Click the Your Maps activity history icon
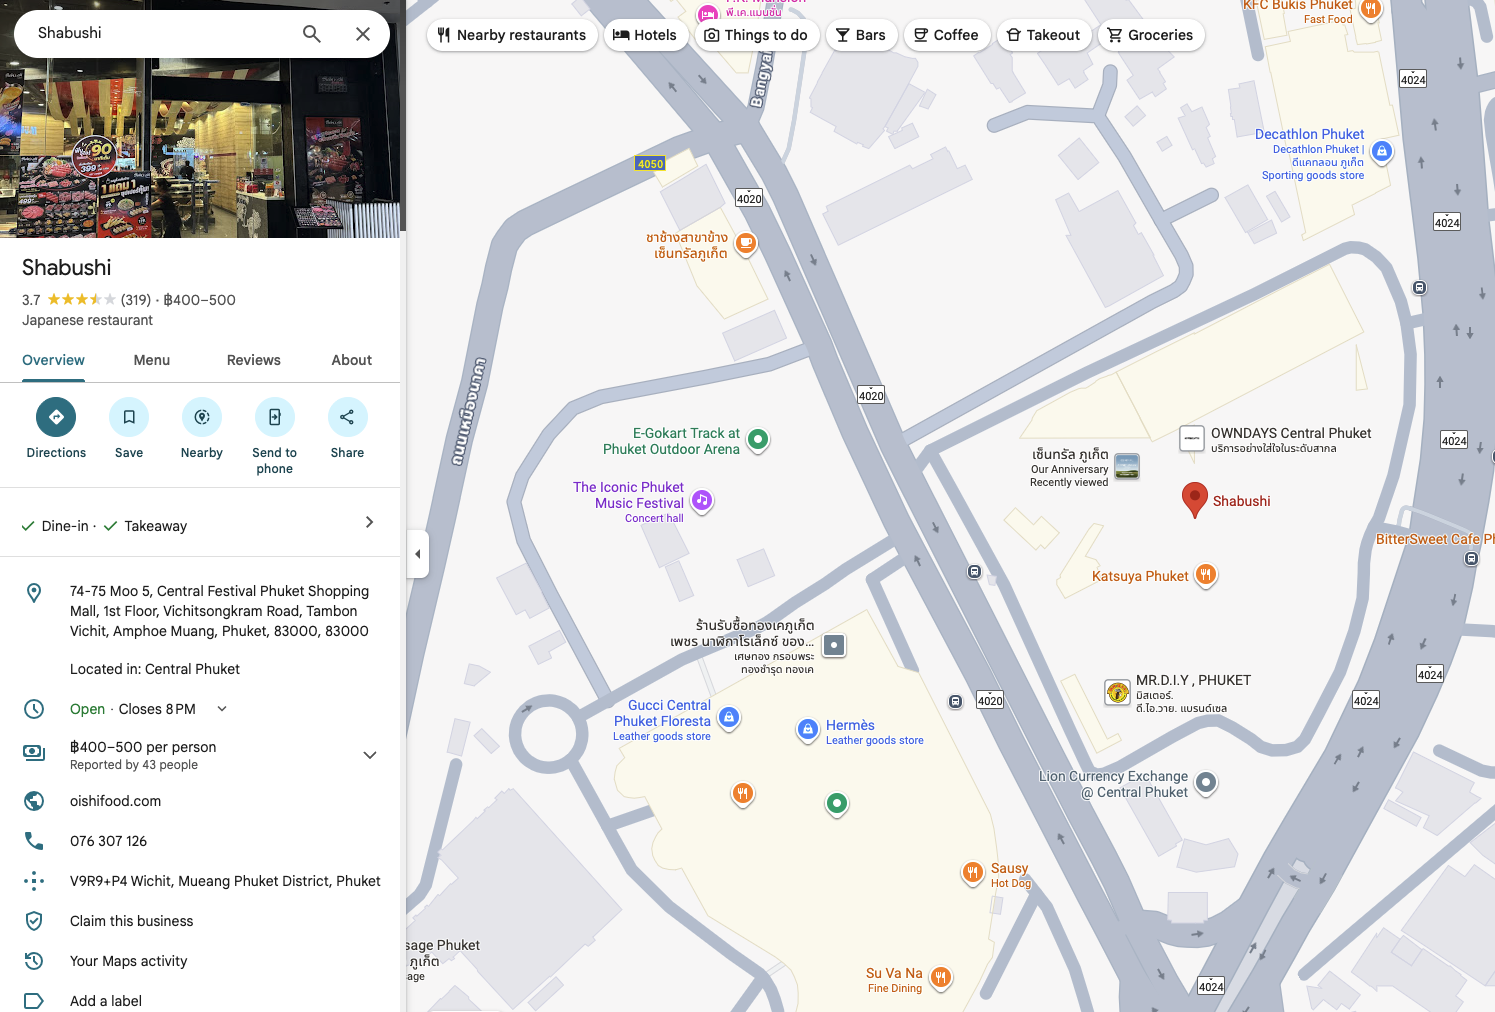 click(x=34, y=961)
